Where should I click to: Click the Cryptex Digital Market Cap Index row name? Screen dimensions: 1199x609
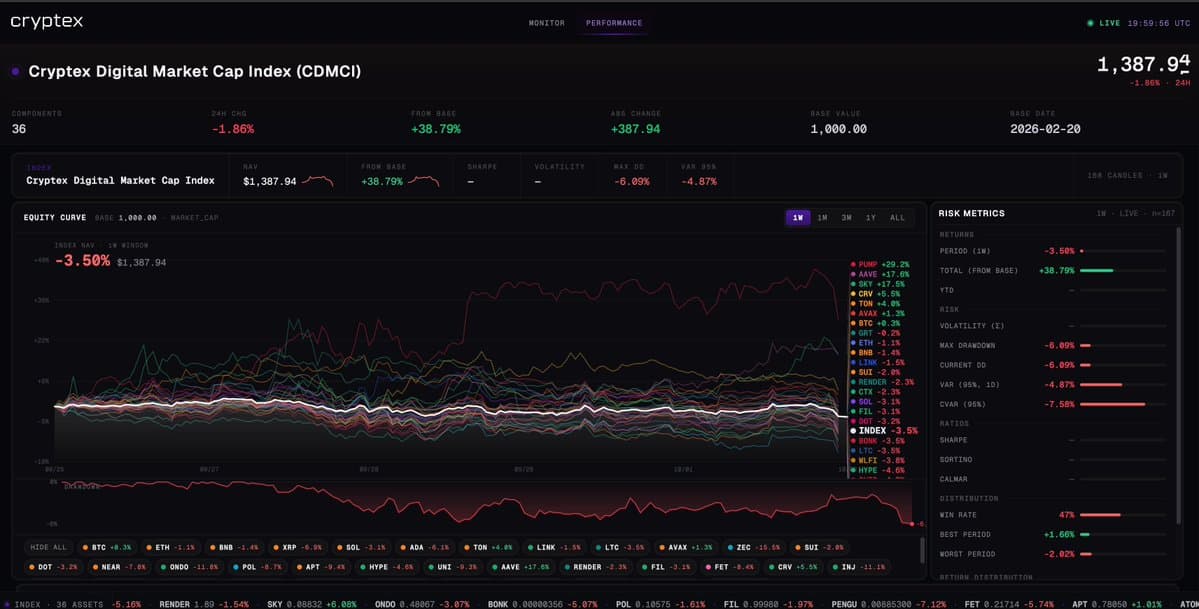coord(120,181)
